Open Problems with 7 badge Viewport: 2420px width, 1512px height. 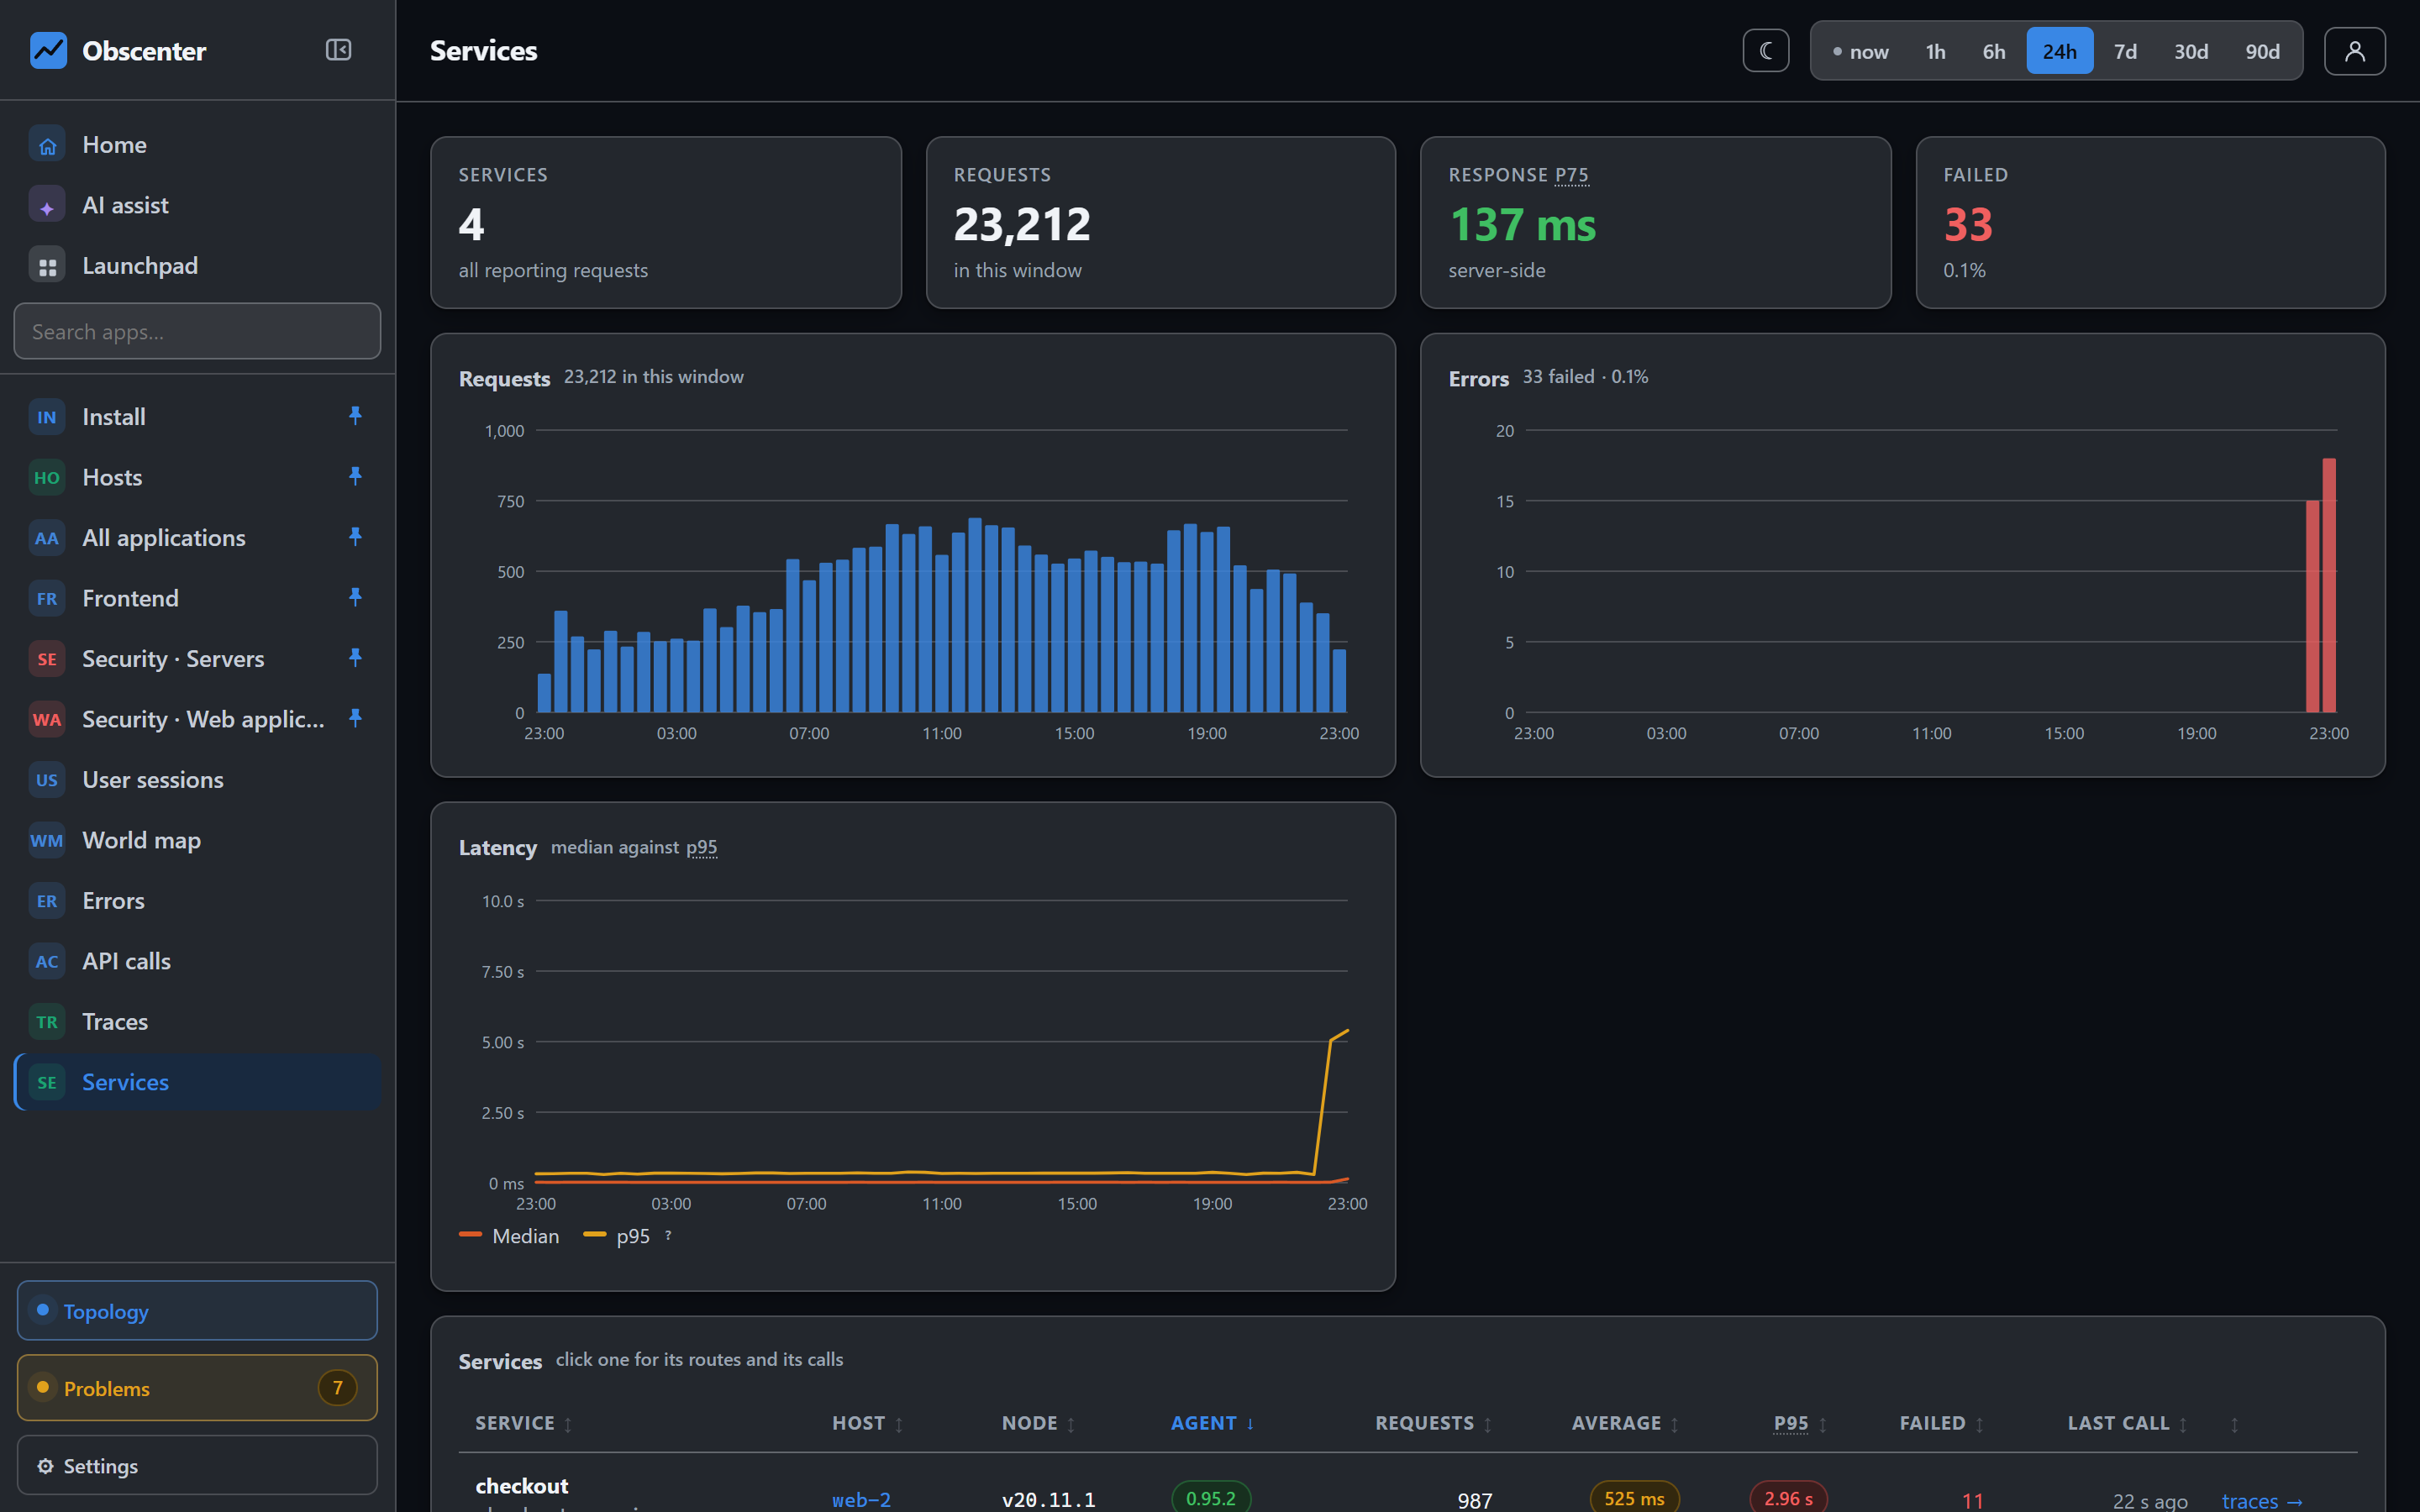pyautogui.click(x=198, y=1388)
